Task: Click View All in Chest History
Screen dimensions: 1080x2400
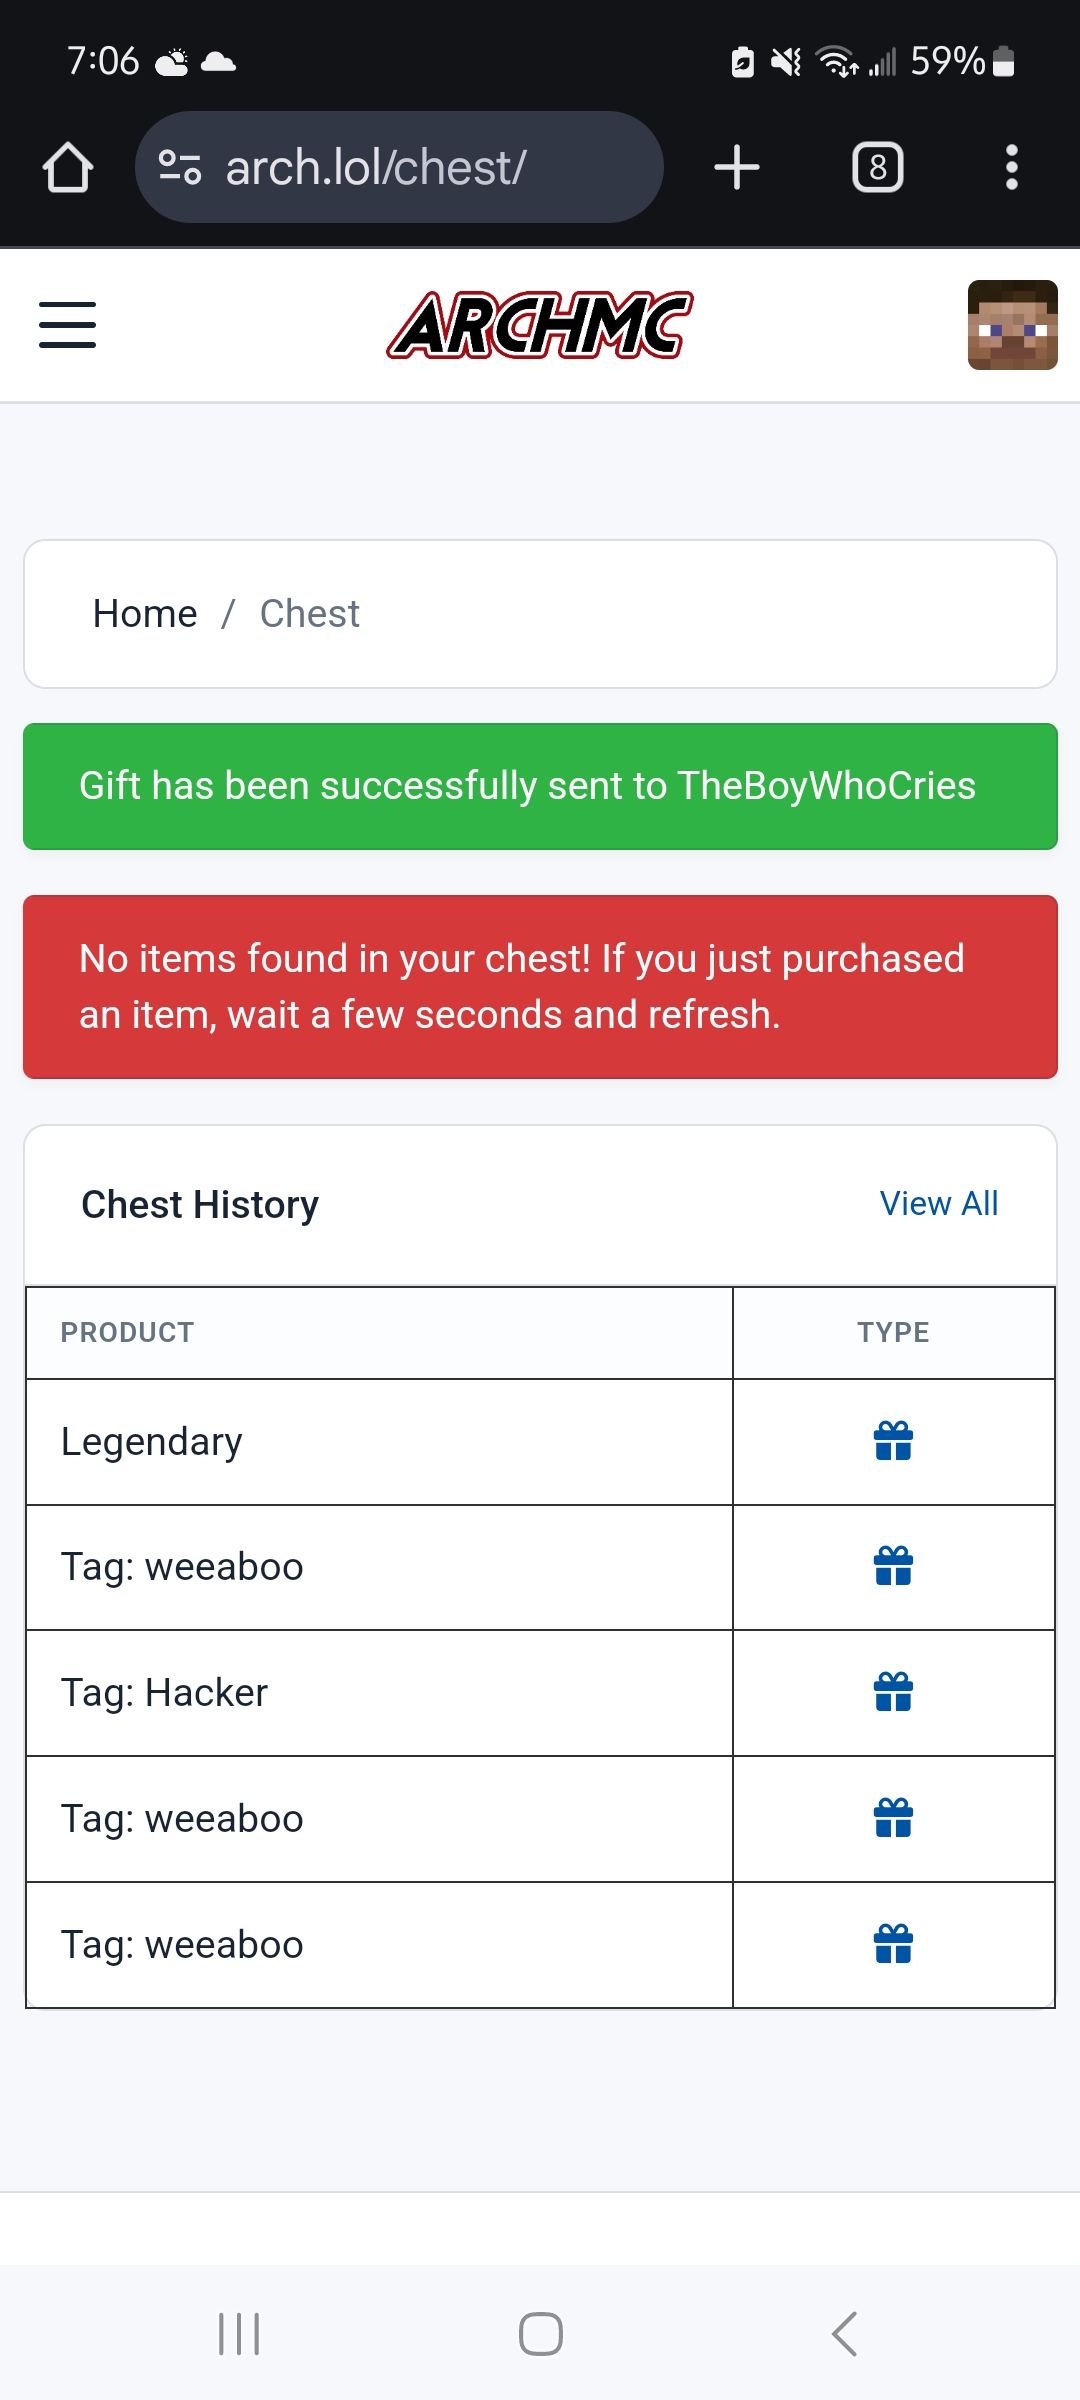Action: tap(939, 1204)
